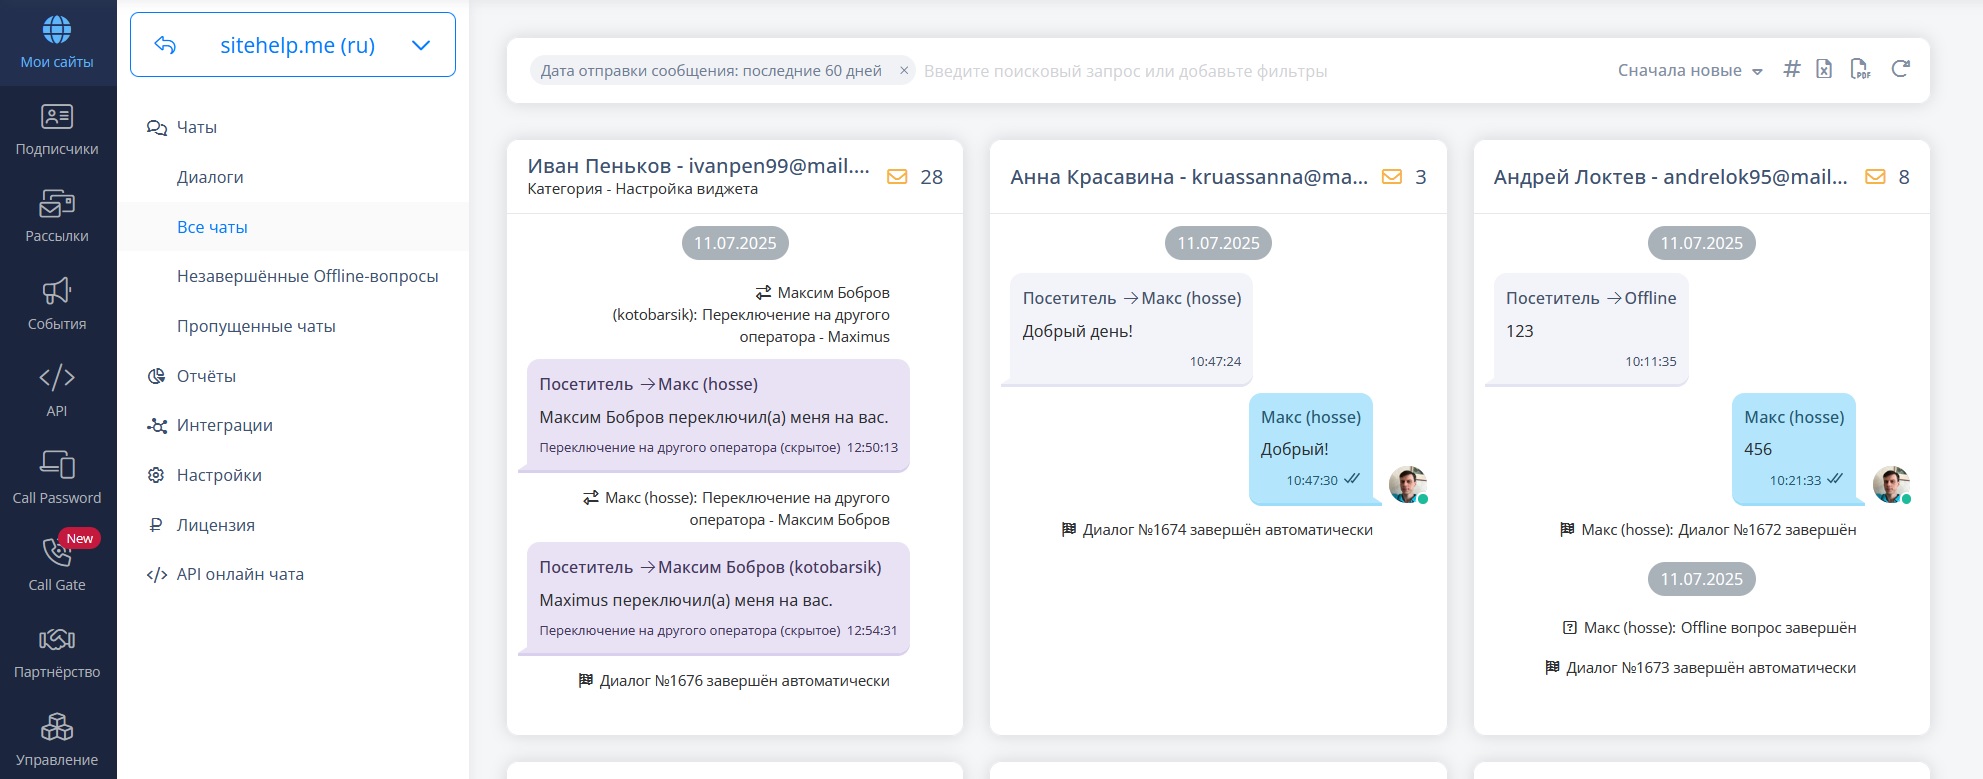This screenshot has width=1983, height=779.
Task: Open API code icon in dark sidebar
Action: click(x=57, y=377)
